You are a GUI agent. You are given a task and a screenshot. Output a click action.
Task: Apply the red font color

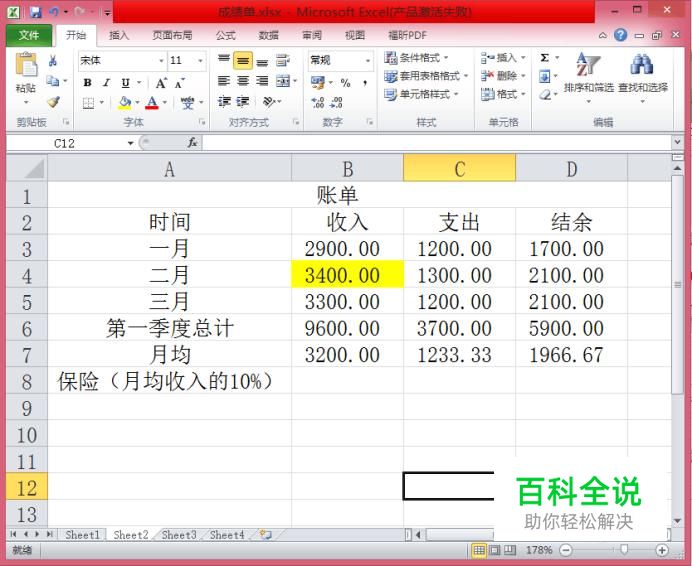click(152, 103)
